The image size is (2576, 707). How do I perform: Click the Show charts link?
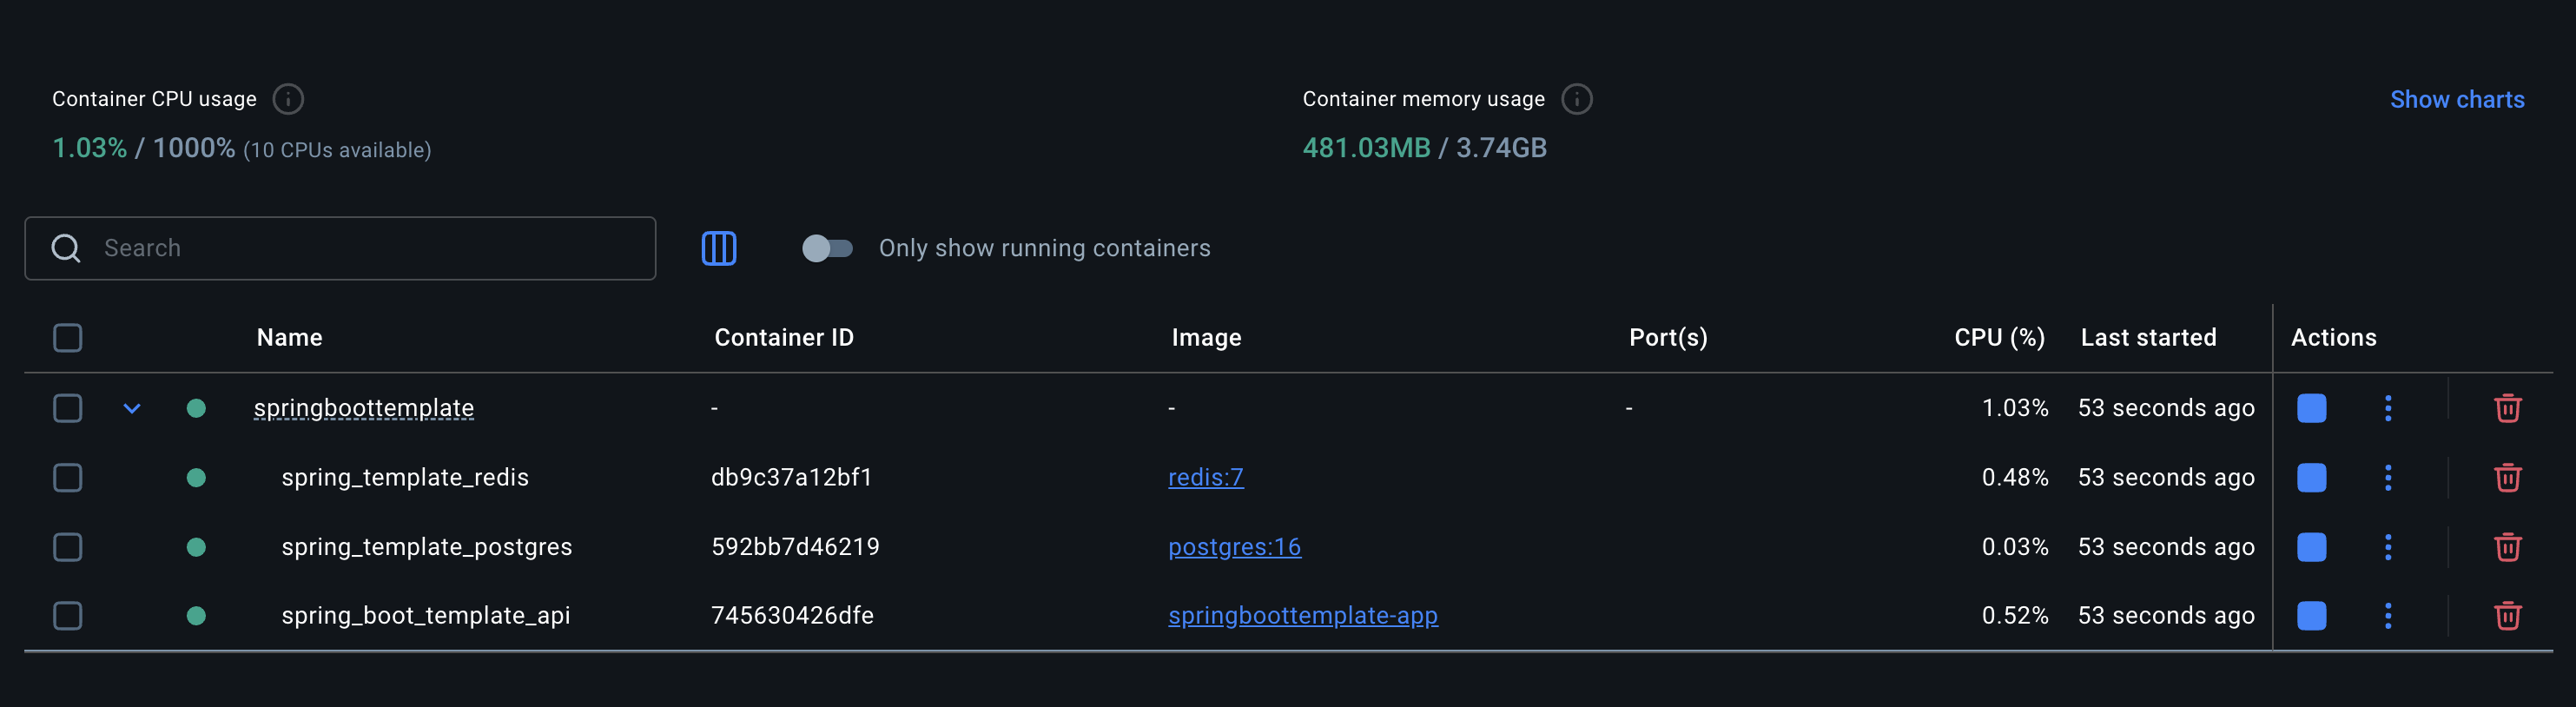(2456, 99)
